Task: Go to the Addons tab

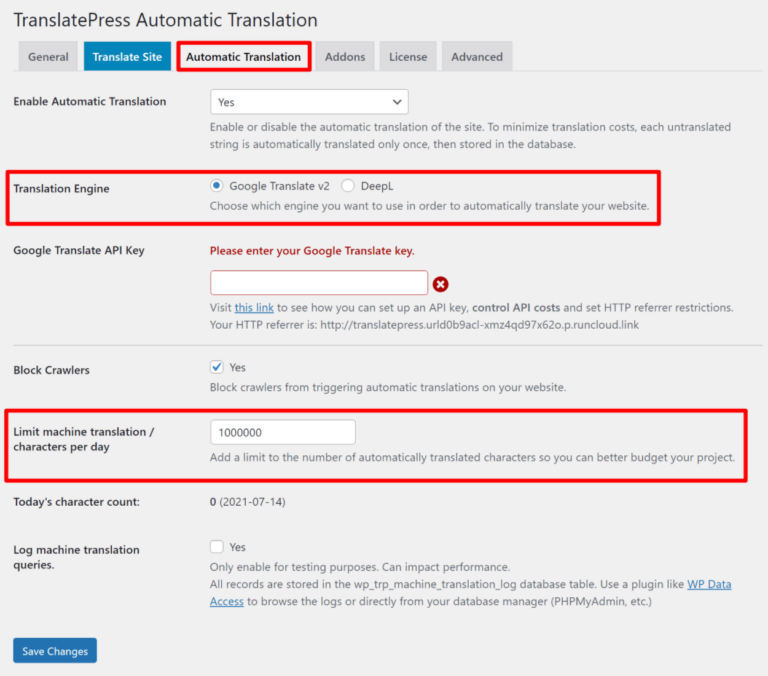Action: [345, 57]
